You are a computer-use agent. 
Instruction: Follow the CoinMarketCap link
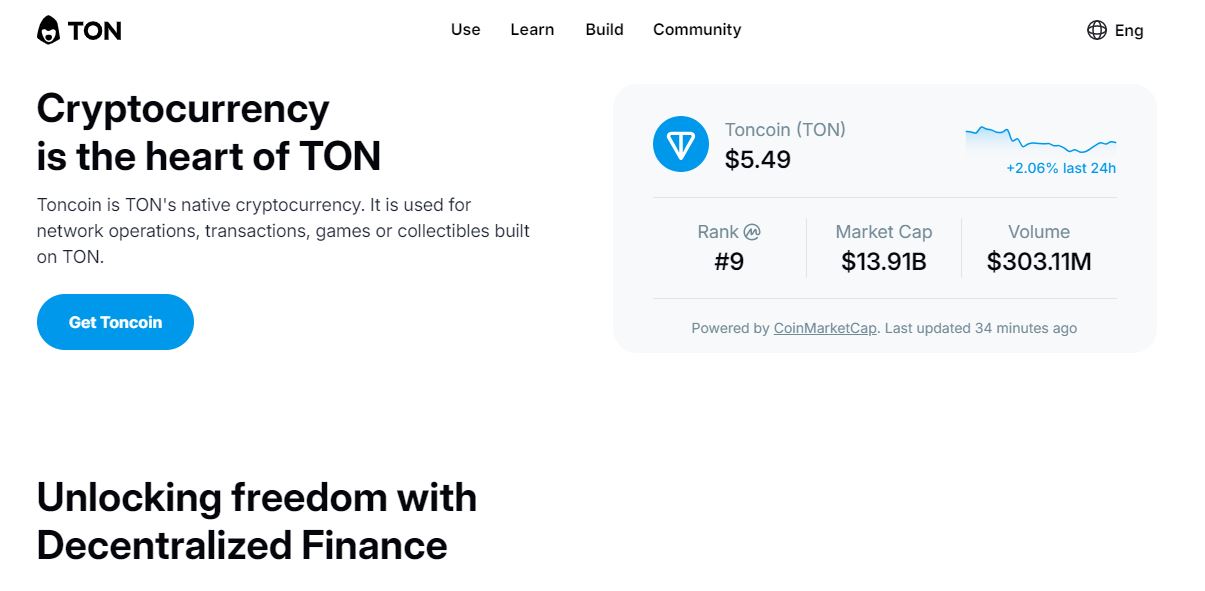tap(825, 328)
